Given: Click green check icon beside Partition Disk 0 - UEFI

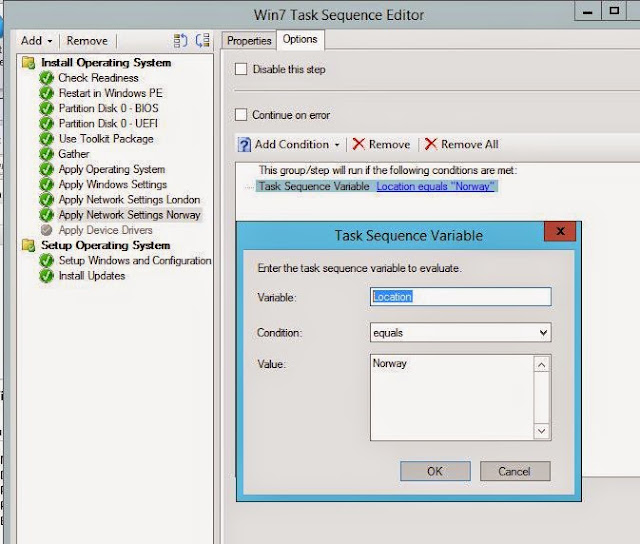Looking at the screenshot, I should 47,124.
